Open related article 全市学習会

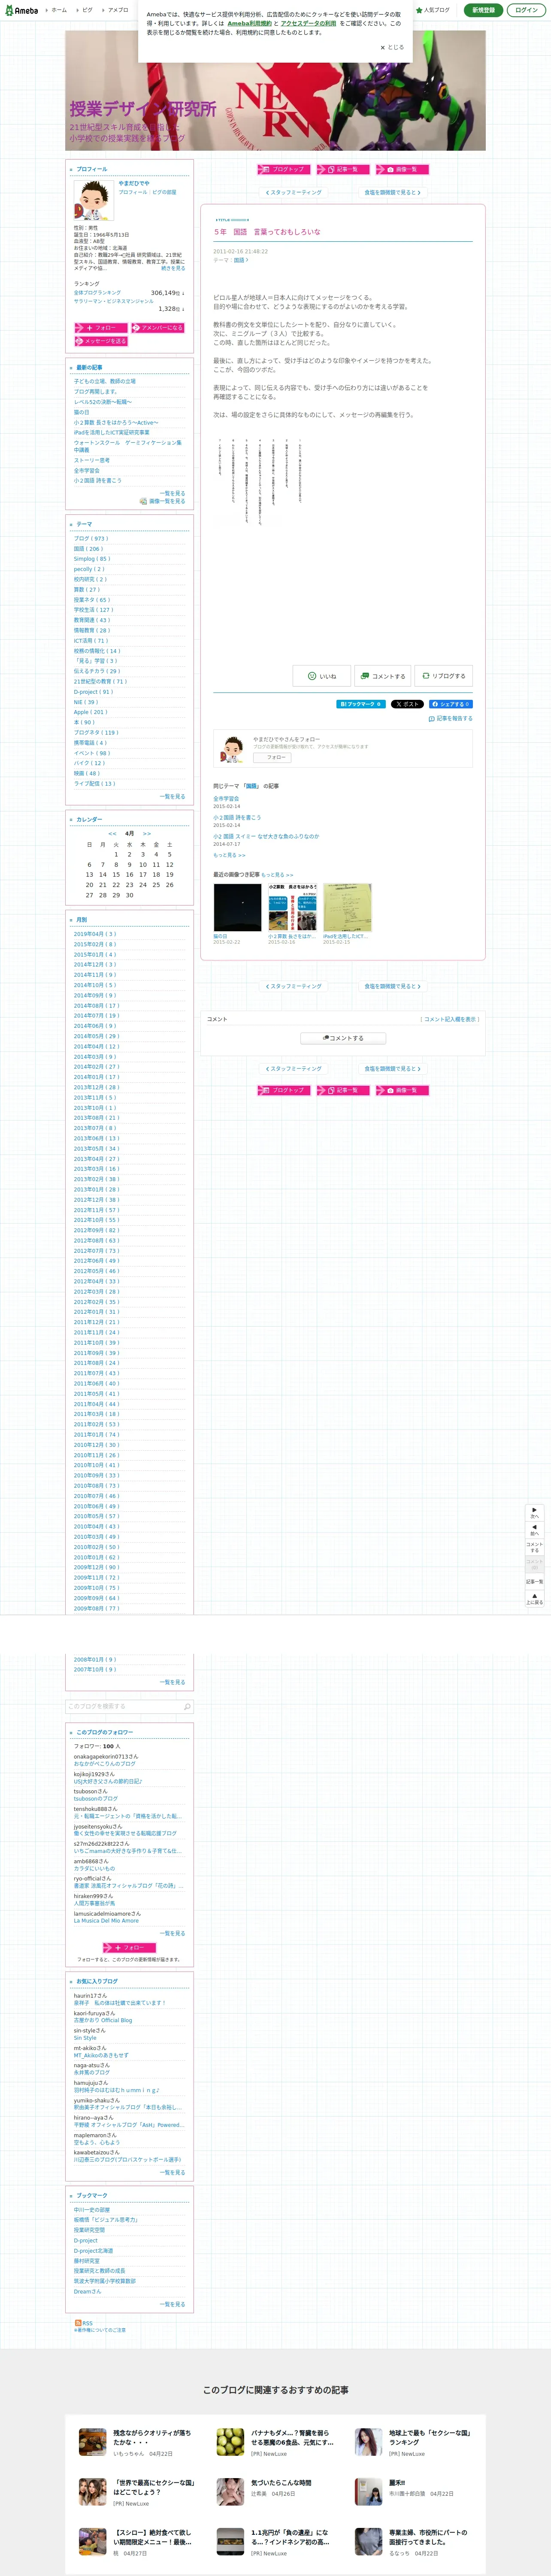[226, 799]
